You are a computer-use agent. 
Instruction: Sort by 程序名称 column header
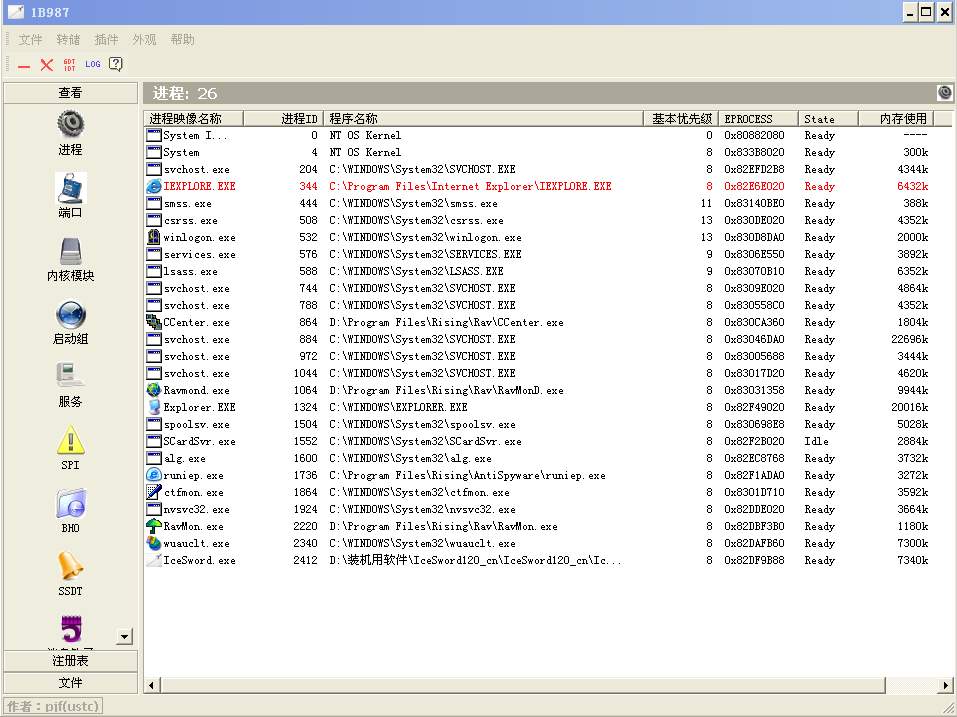pos(483,118)
